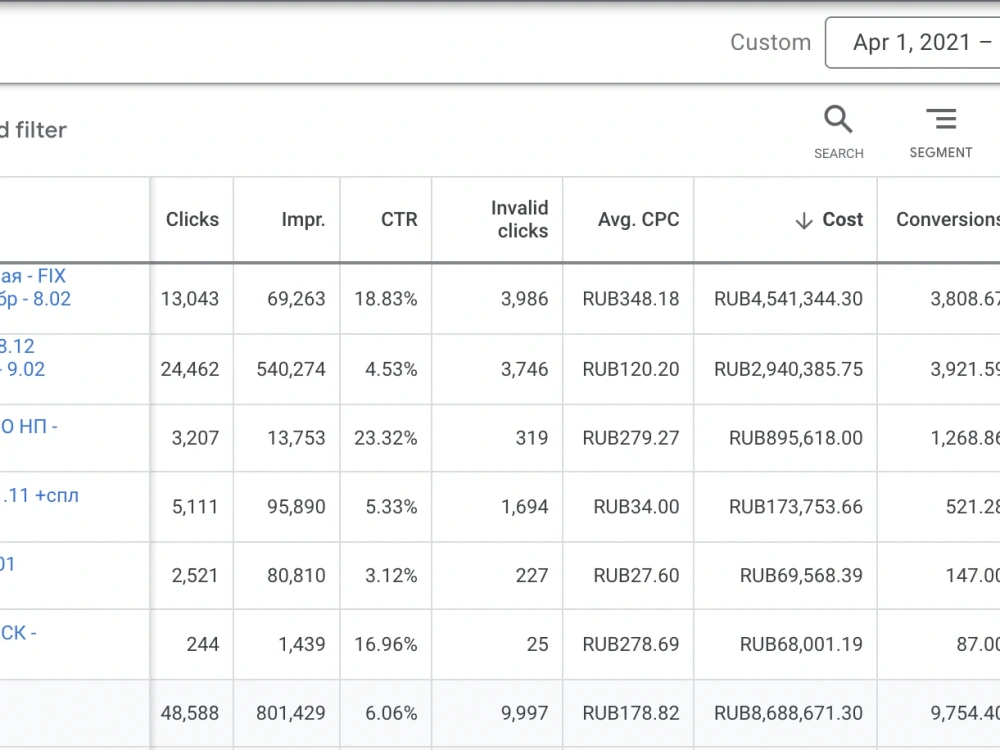Open campaign link ending FIX 8.02
Screen dimensions: 1000x750
(x=35, y=287)
